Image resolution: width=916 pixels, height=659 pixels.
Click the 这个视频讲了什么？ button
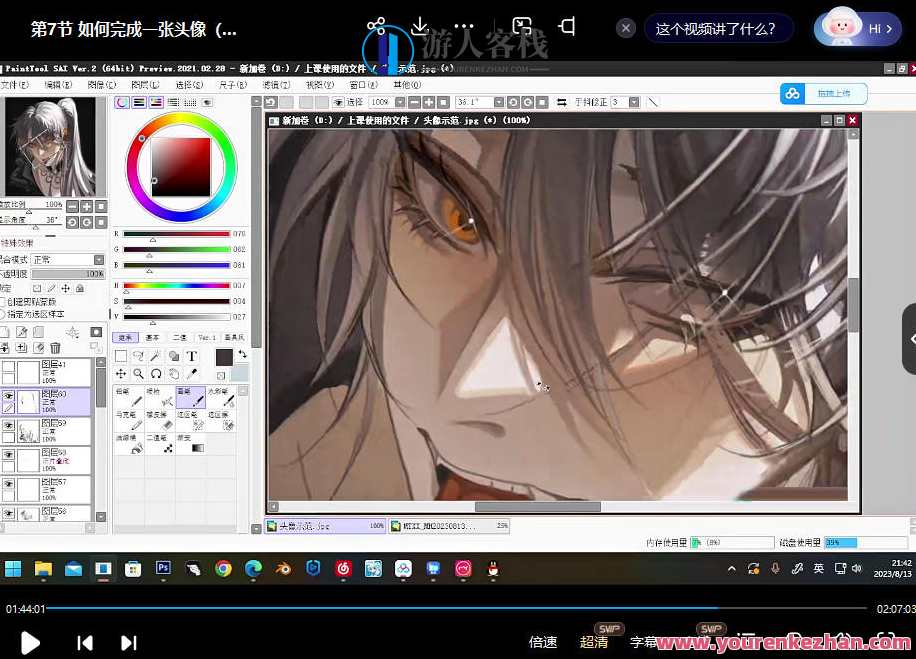pyautogui.click(x=716, y=29)
